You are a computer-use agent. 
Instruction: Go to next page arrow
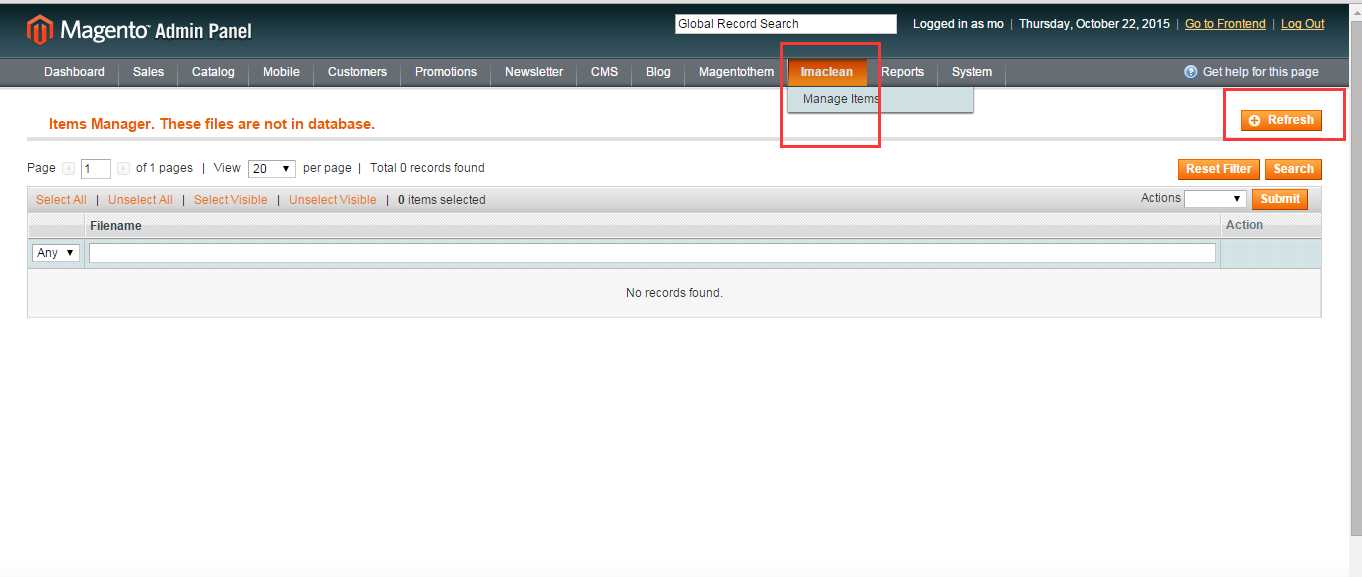[123, 169]
